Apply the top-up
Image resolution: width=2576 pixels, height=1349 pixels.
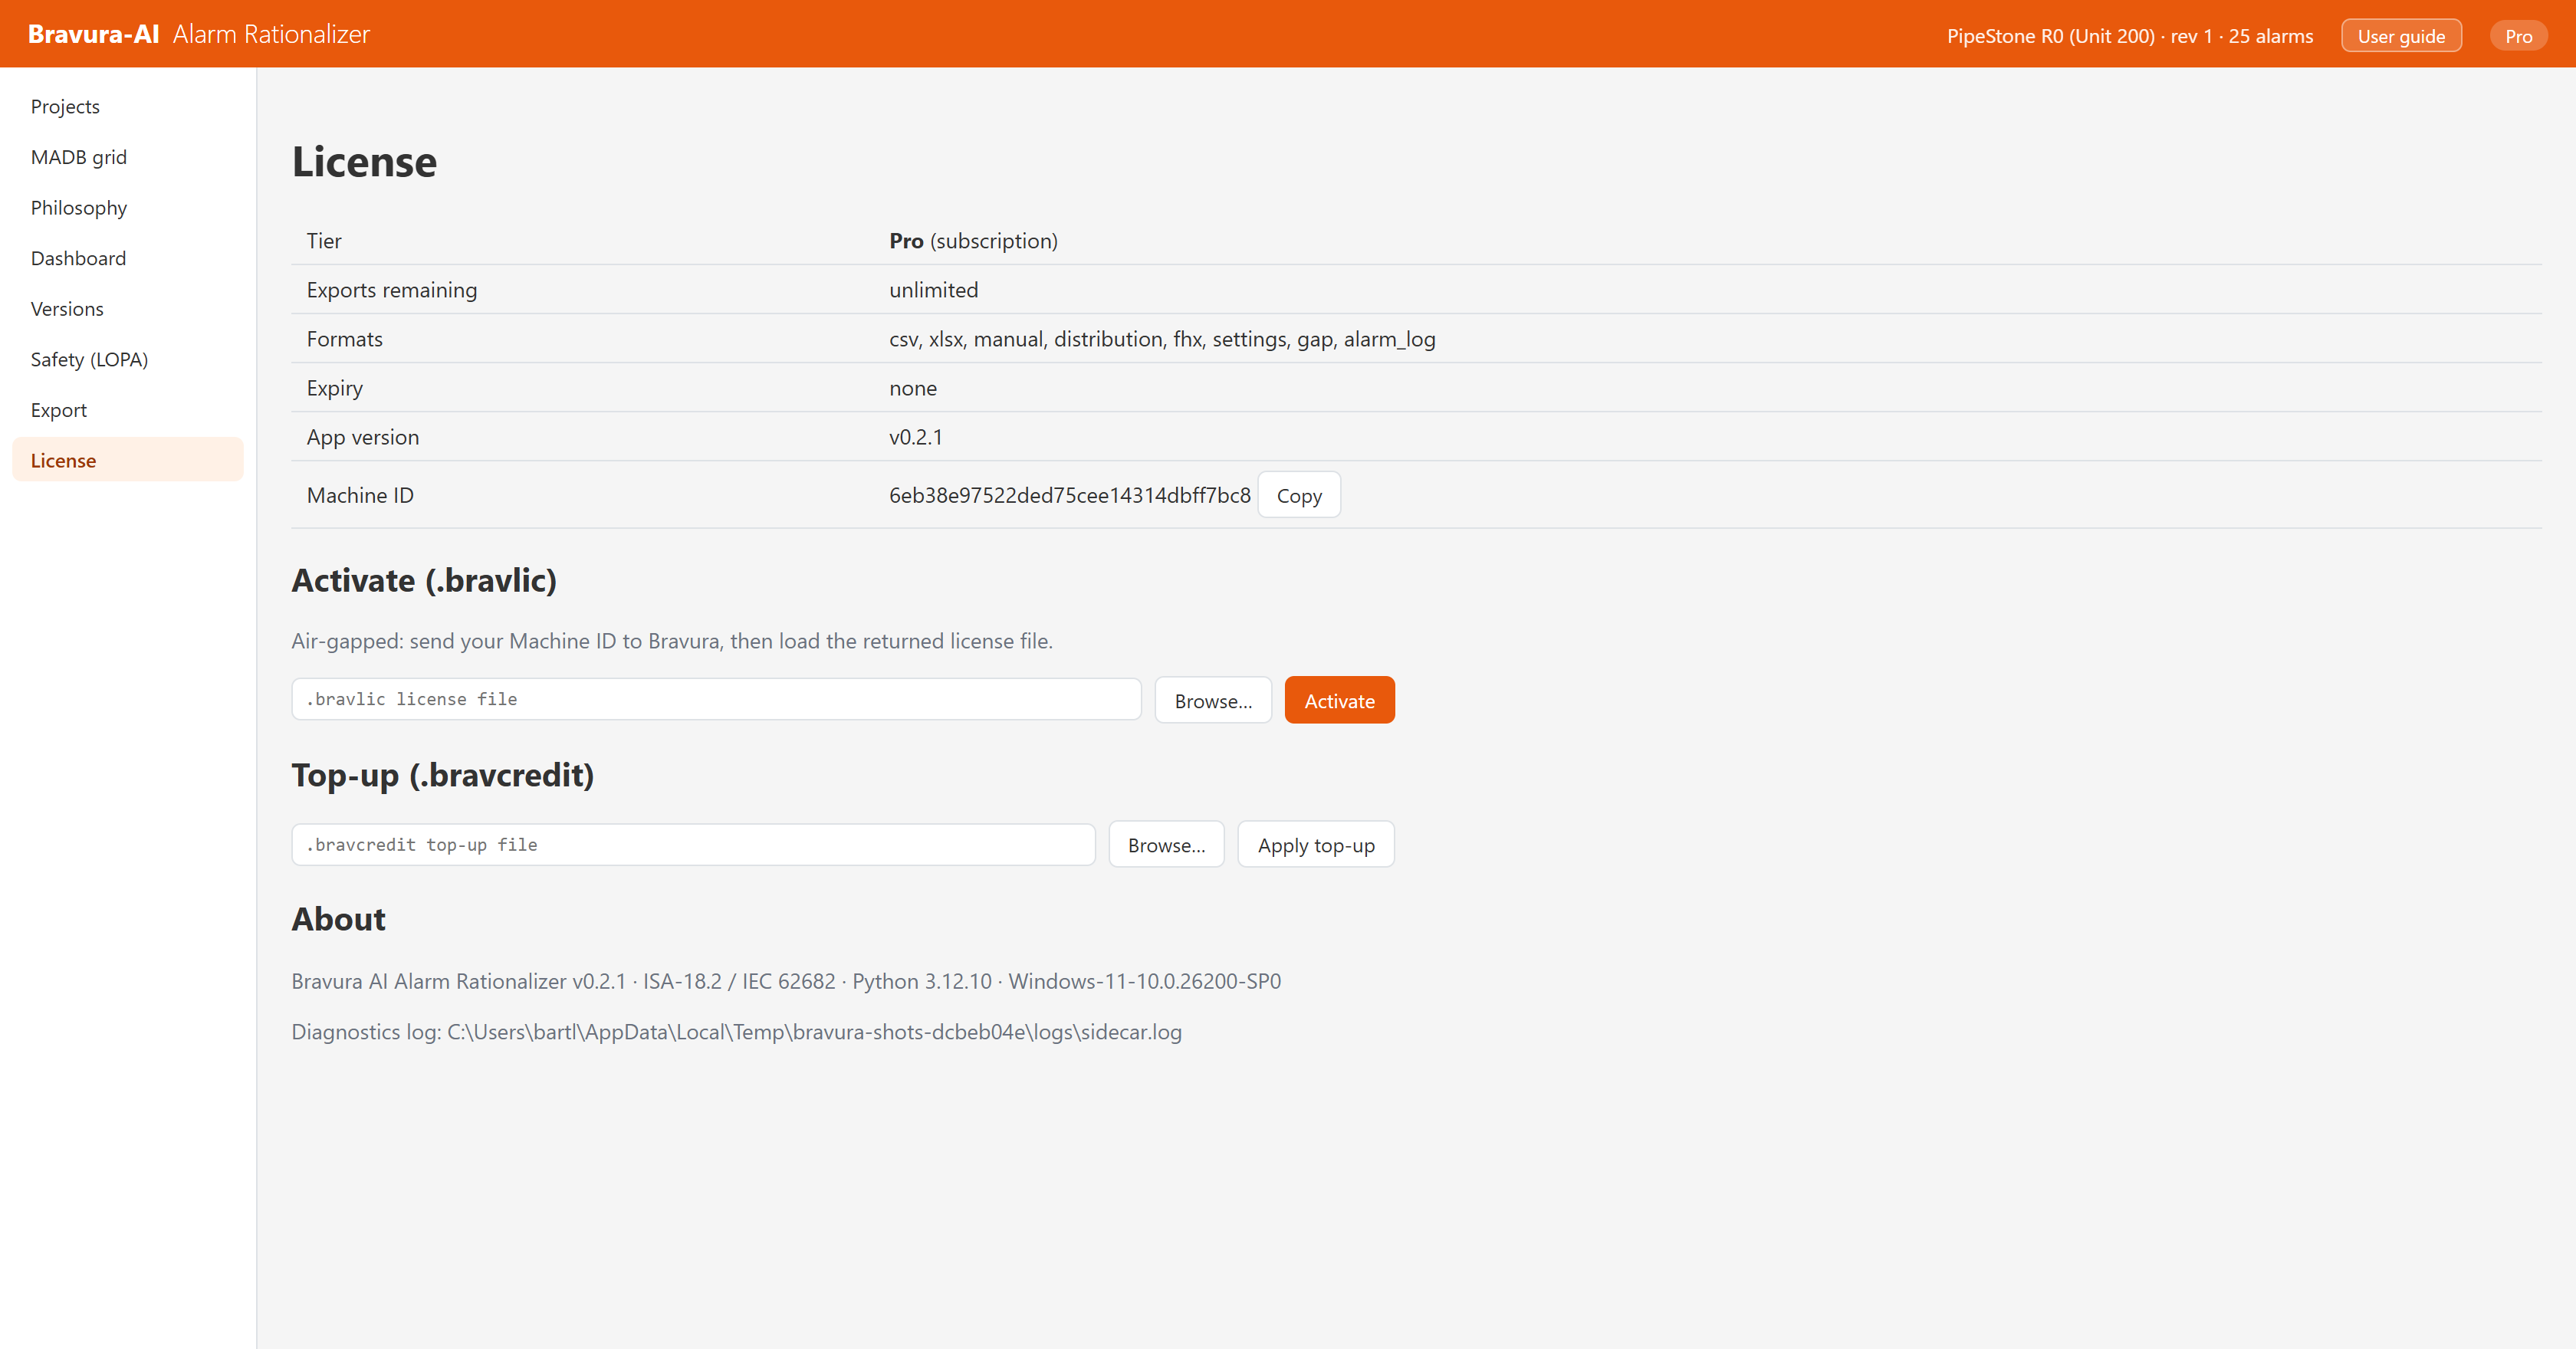click(1315, 844)
